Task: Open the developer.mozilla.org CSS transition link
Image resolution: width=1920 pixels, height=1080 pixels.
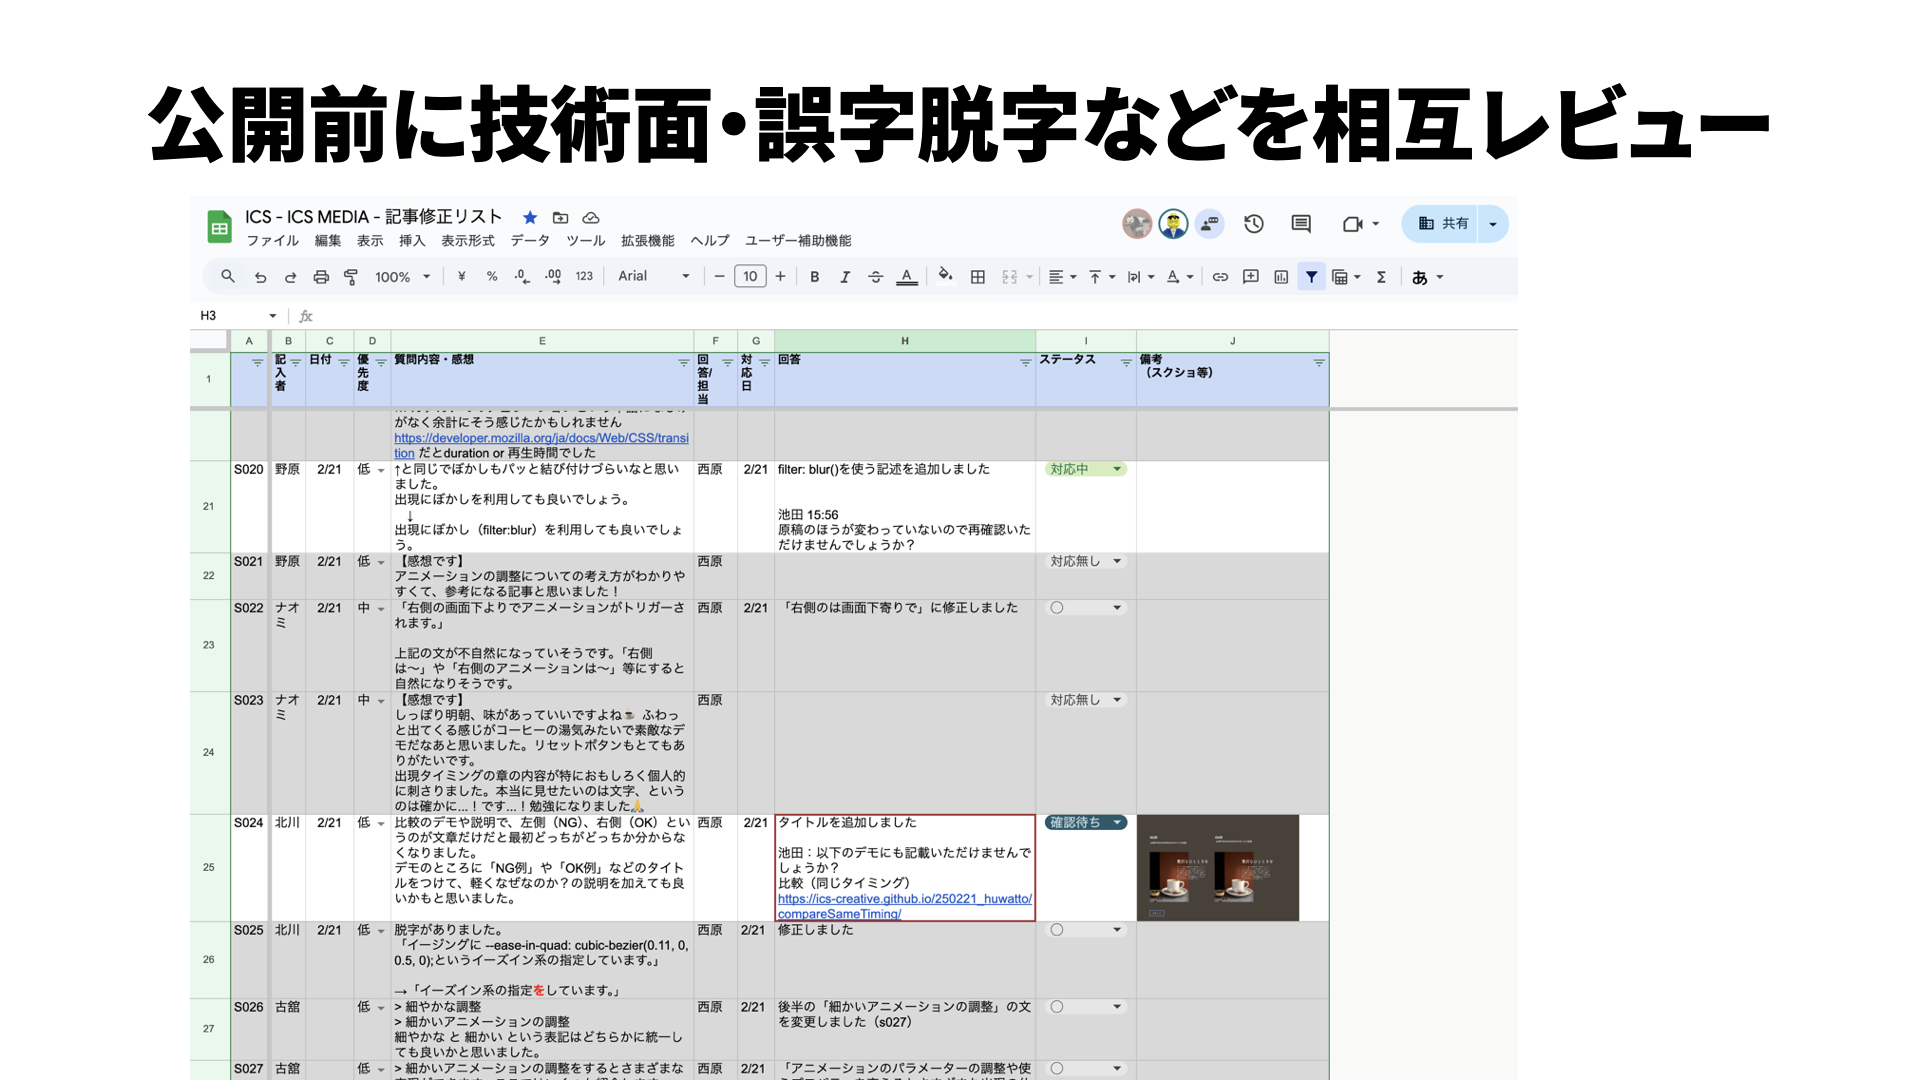Action: click(x=541, y=438)
